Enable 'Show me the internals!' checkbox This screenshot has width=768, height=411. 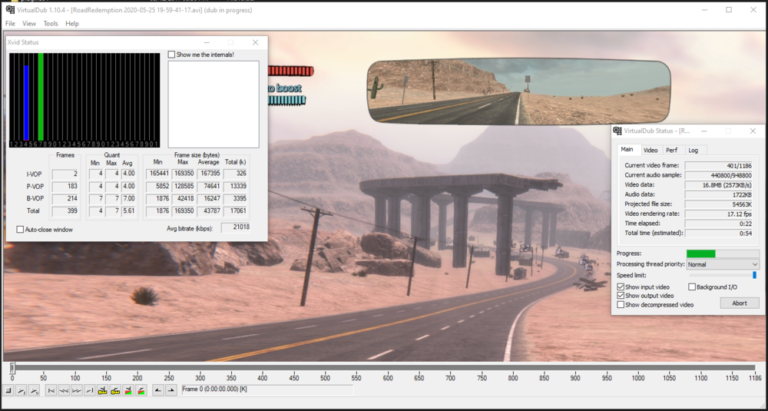pos(171,54)
